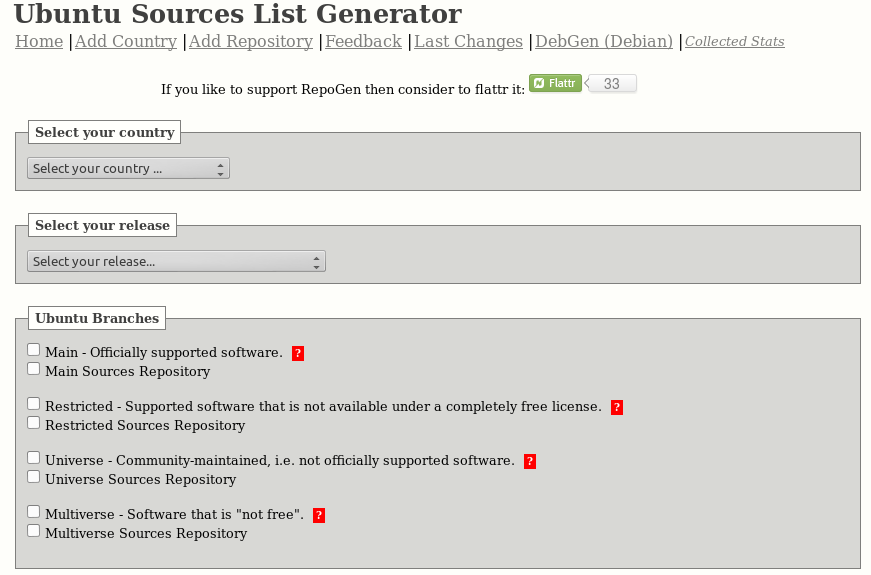The image size is (871, 575).
Task: Check the Restricted Sources Repository option
Action: pos(34,423)
